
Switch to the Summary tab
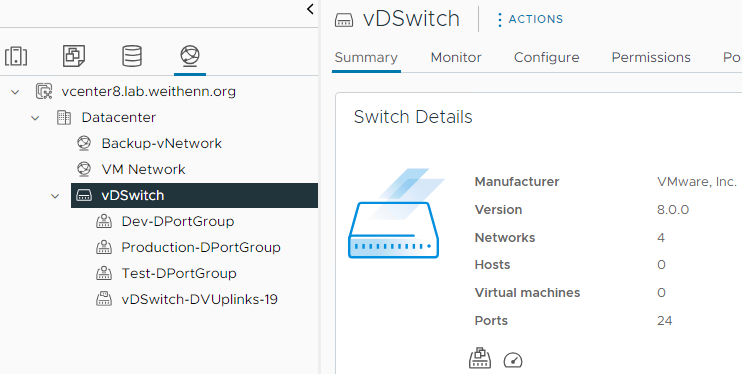point(366,58)
